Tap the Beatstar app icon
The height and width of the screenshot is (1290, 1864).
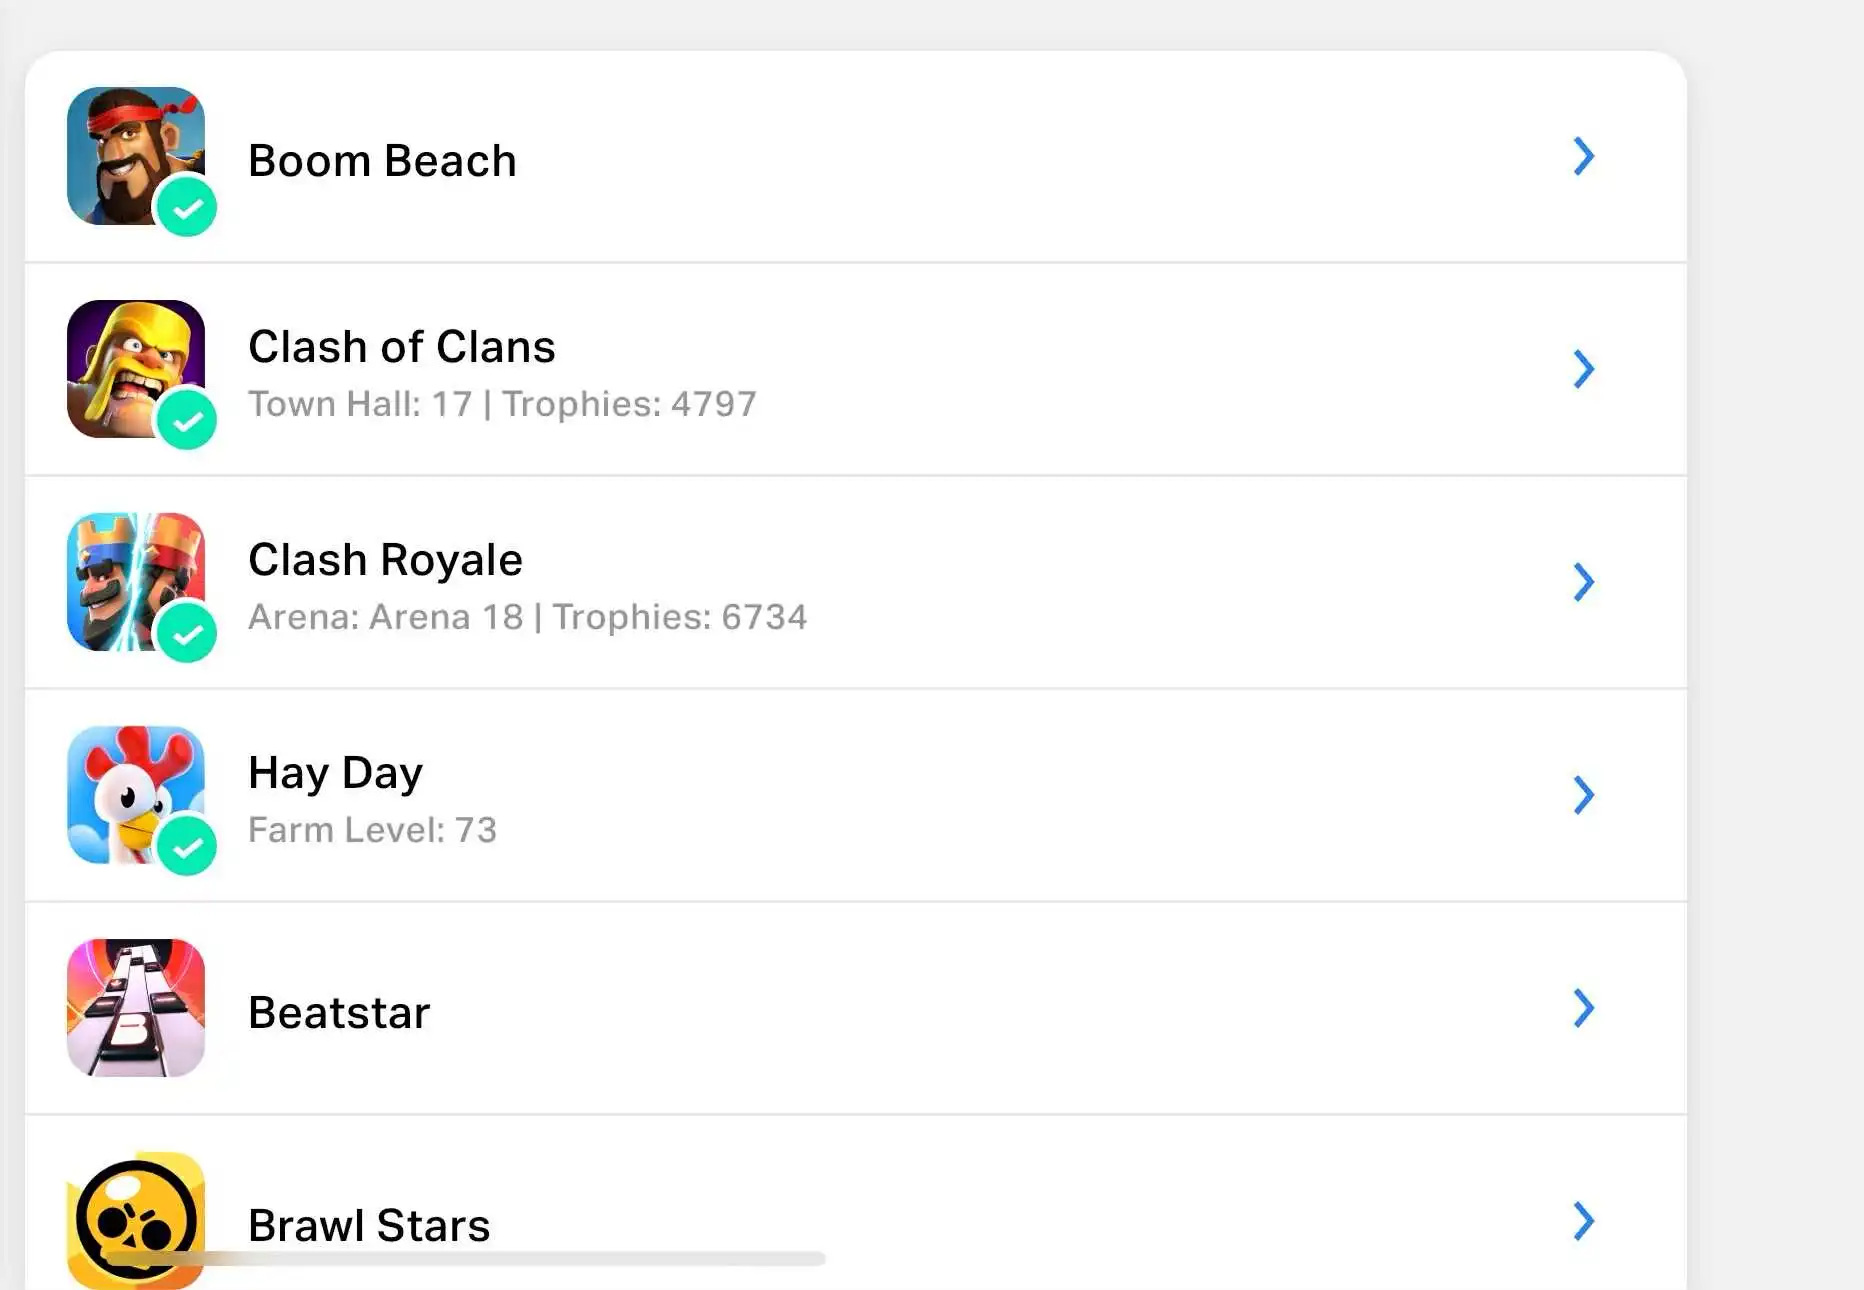point(135,1007)
